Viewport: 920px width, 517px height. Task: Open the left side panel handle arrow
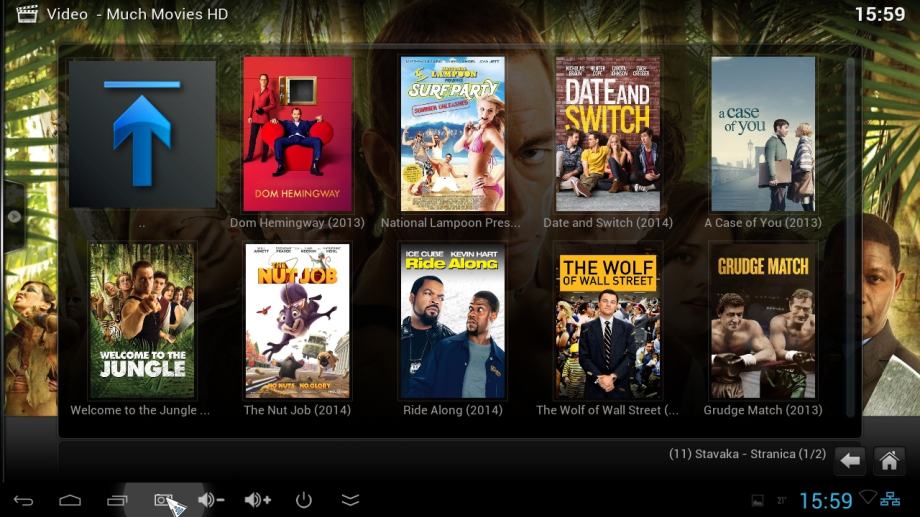click(x=14, y=217)
